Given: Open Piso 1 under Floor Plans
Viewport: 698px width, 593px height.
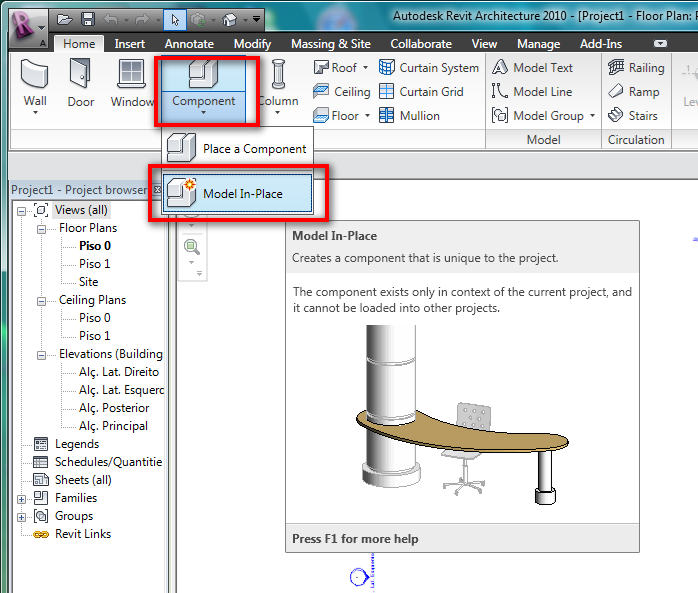Looking at the screenshot, I should pyautogui.click(x=94, y=264).
